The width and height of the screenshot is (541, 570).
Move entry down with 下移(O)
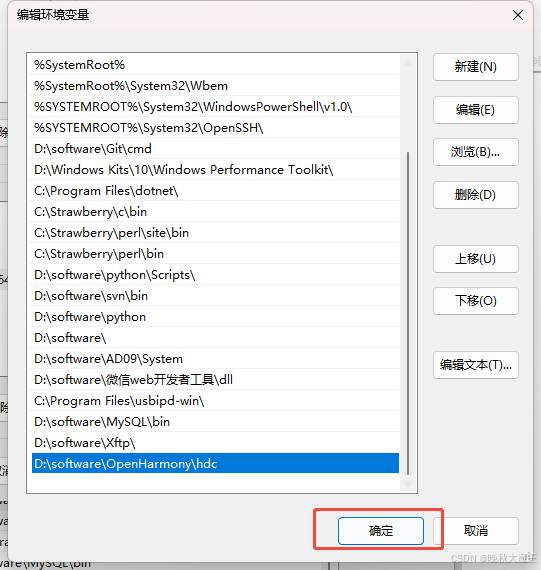(476, 301)
